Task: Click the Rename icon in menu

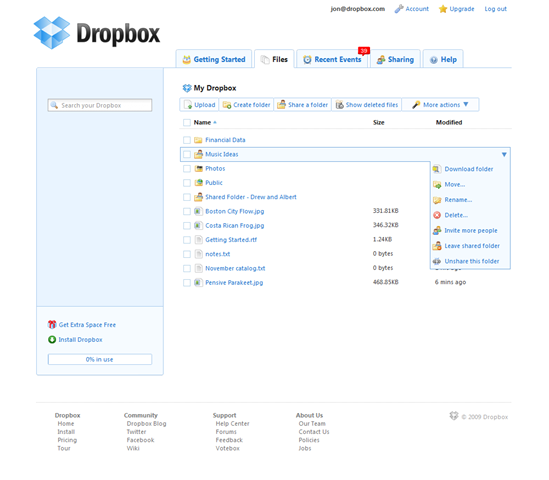Action: point(437,200)
